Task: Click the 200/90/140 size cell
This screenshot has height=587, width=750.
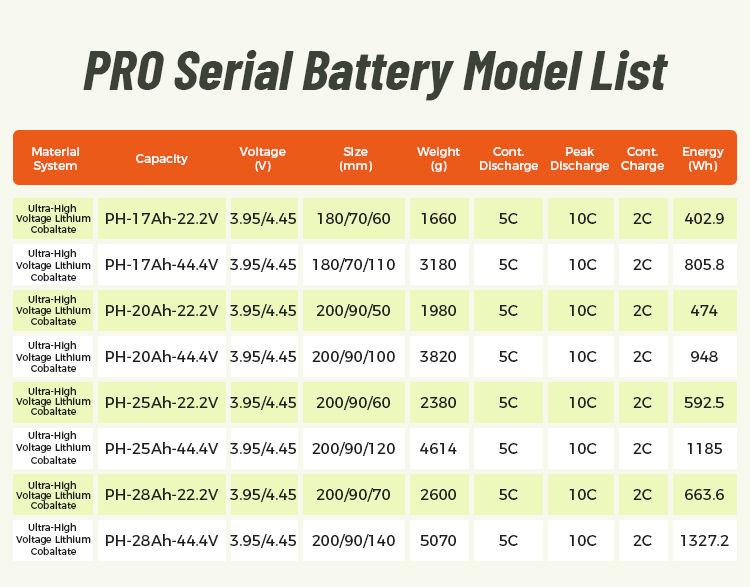Action: pos(356,541)
